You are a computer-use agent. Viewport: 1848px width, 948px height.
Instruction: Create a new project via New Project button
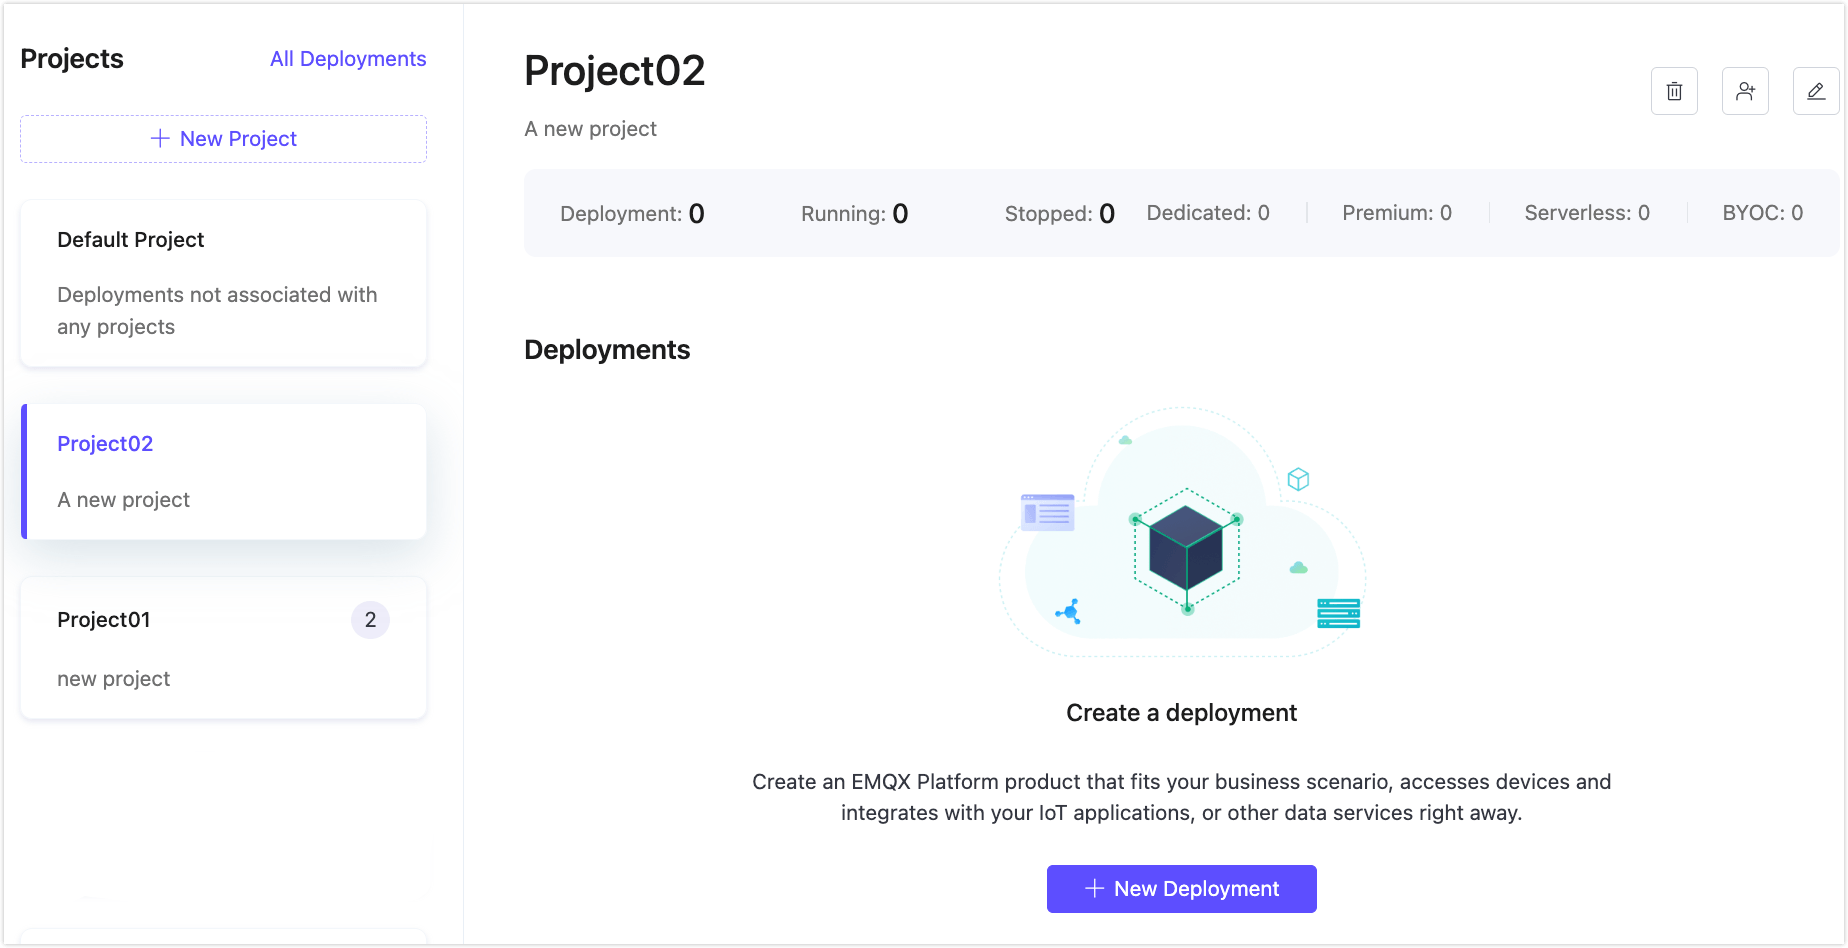click(x=223, y=138)
